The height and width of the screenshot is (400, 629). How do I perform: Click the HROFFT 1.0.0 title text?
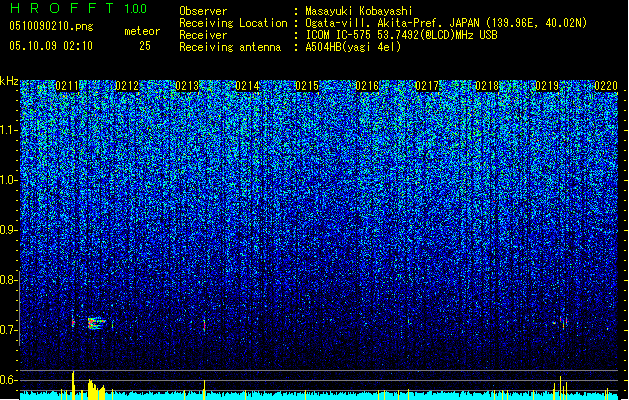click(79, 8)
